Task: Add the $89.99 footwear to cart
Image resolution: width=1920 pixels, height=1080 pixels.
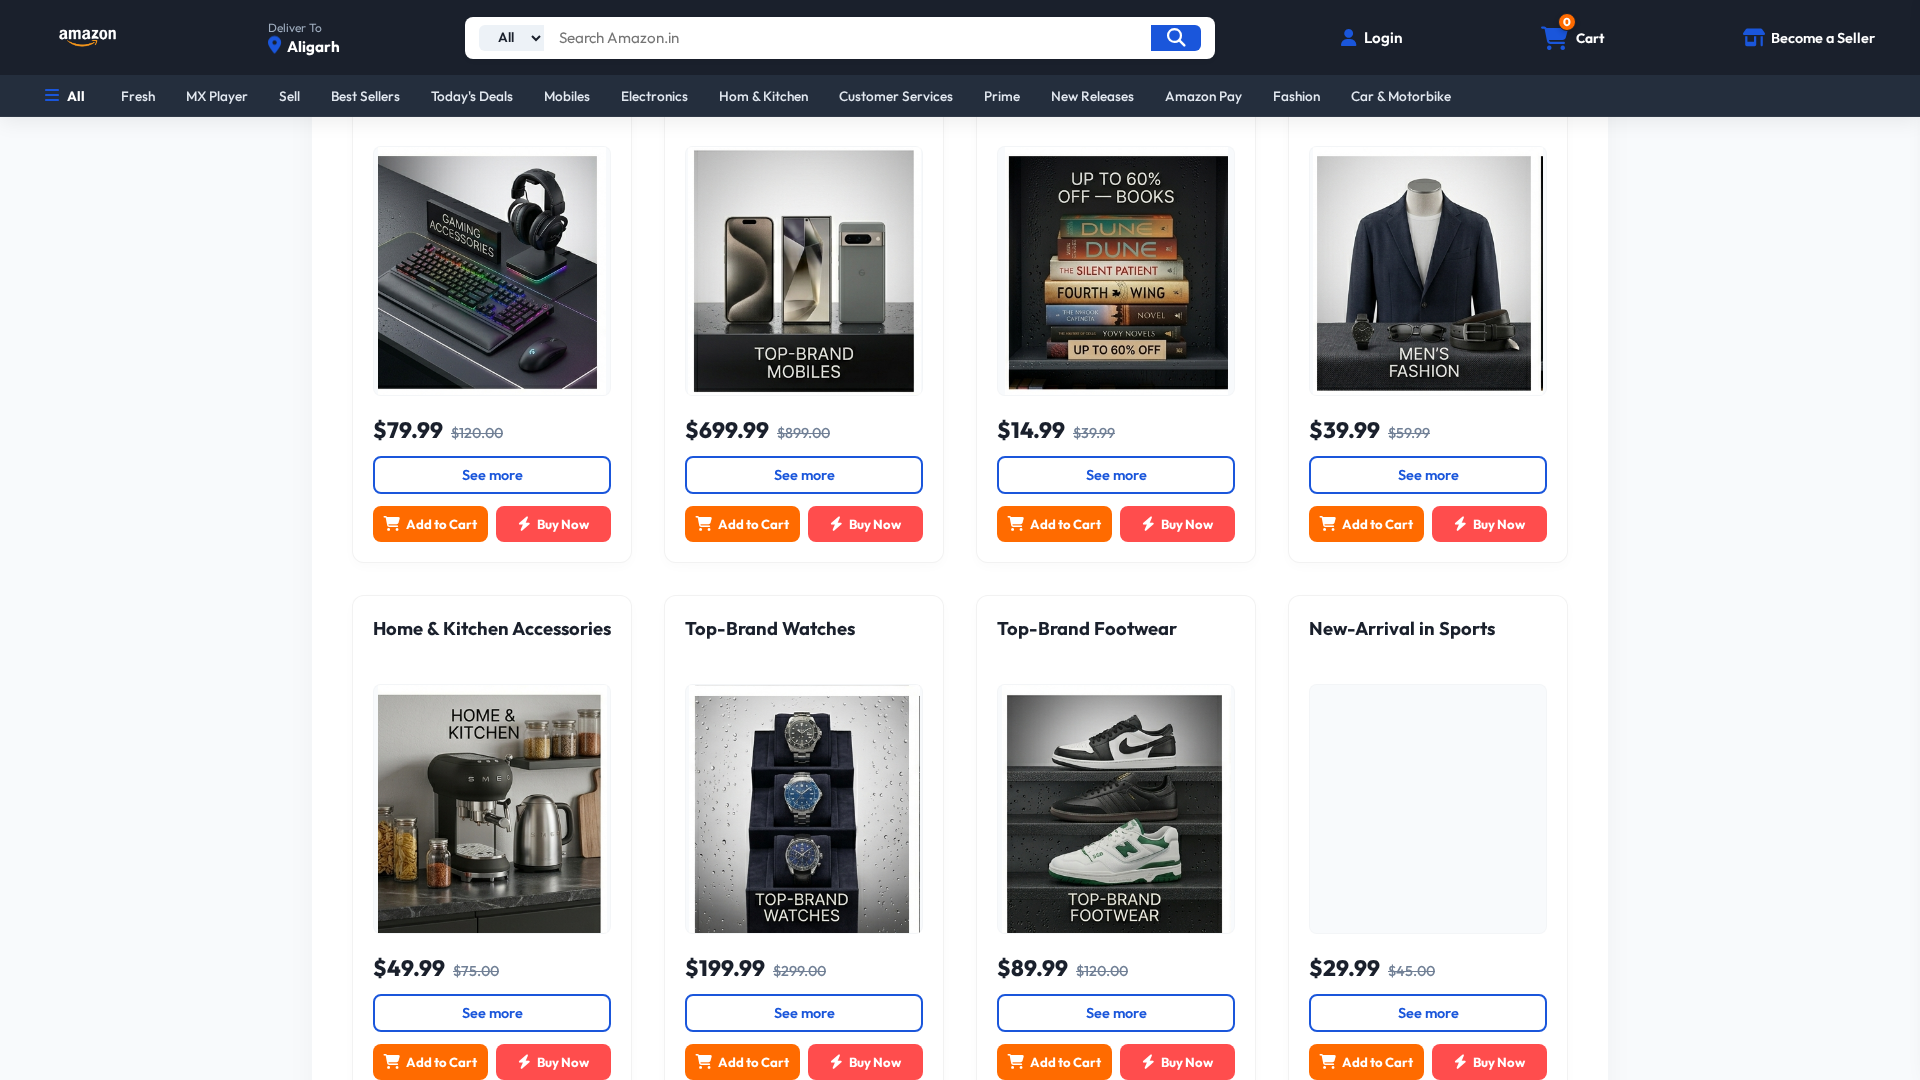Action: point(1054,1062)
